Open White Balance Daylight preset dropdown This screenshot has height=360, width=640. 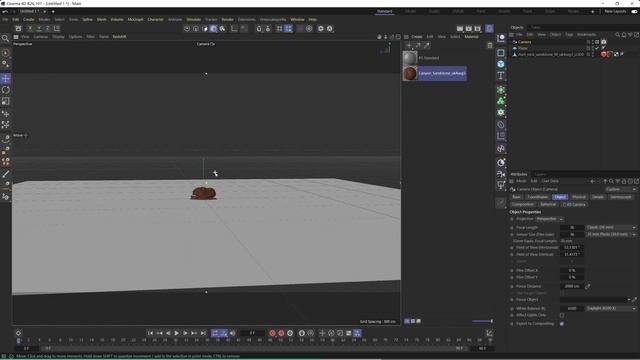(x=611, y=309)
